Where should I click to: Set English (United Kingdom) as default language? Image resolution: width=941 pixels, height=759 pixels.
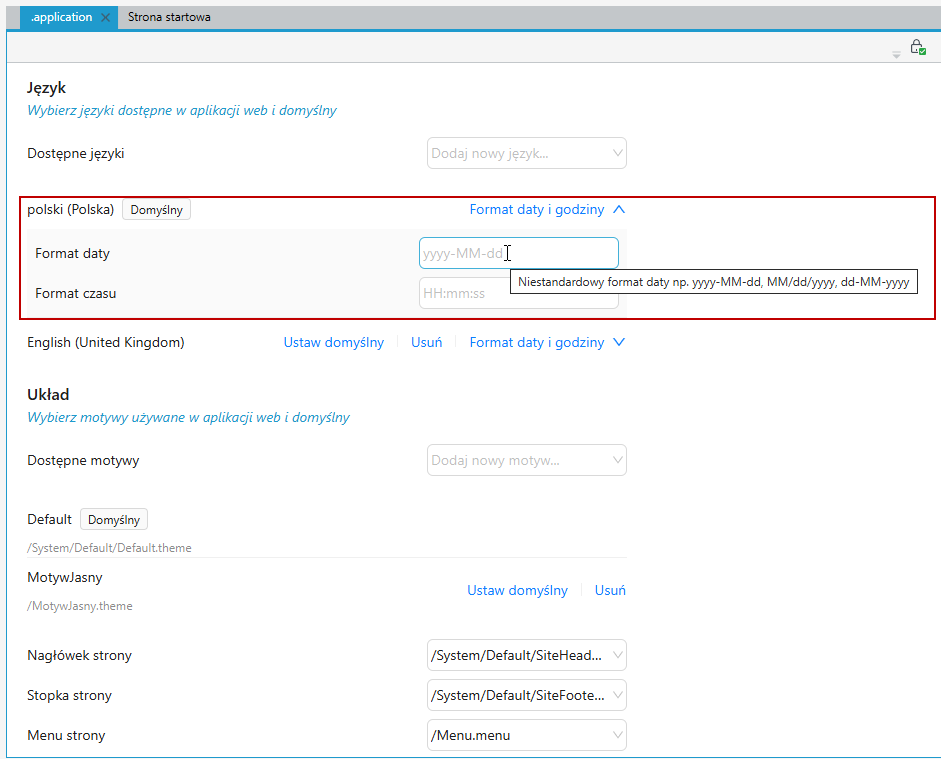tap(334, 343)
